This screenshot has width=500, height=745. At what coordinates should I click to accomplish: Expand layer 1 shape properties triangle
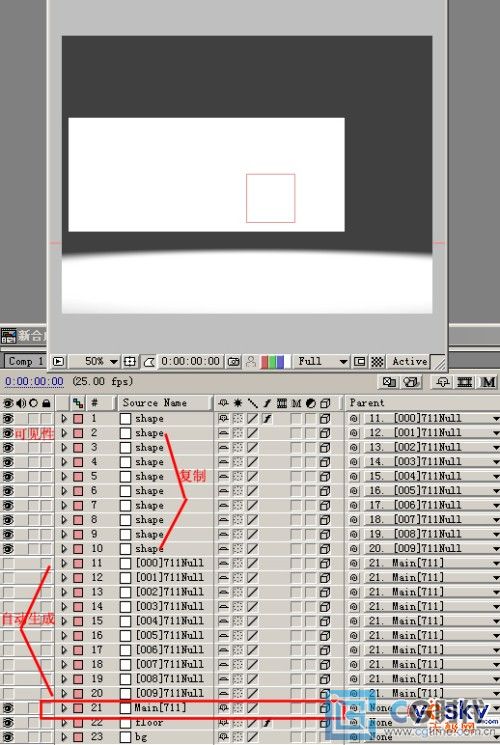click(x=64, y=419)
